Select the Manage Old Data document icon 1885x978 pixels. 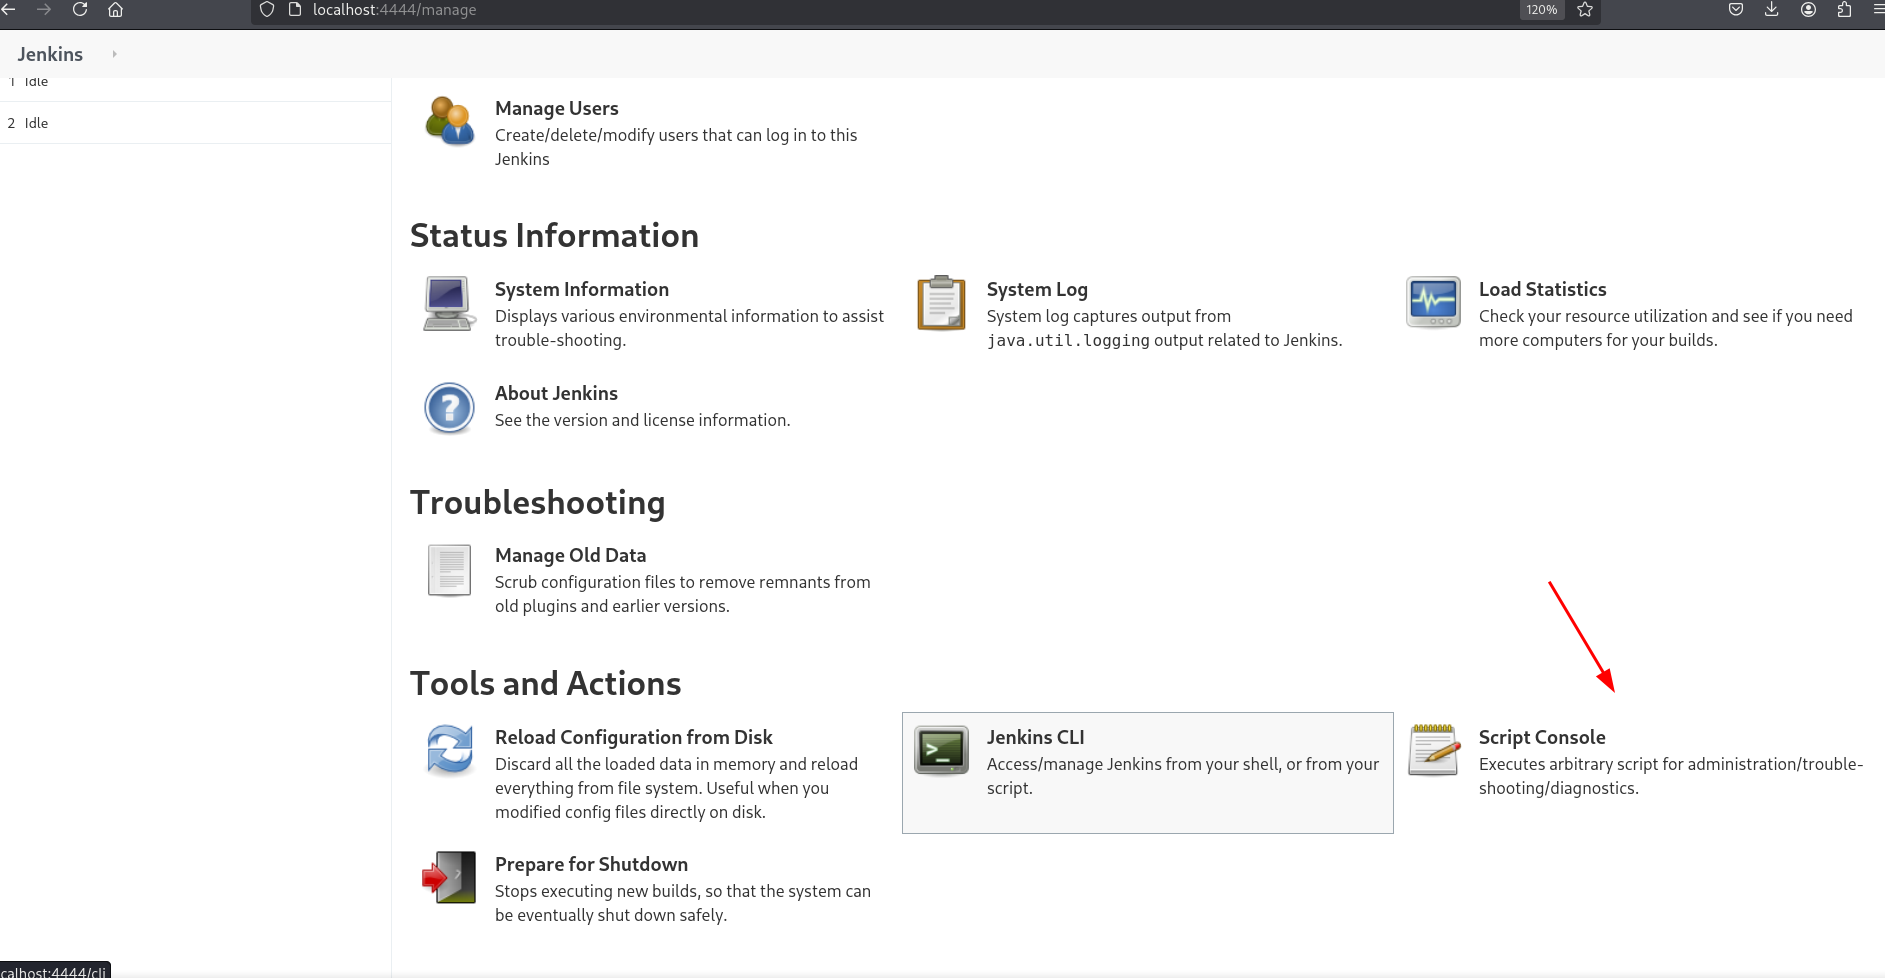[449, 570]
